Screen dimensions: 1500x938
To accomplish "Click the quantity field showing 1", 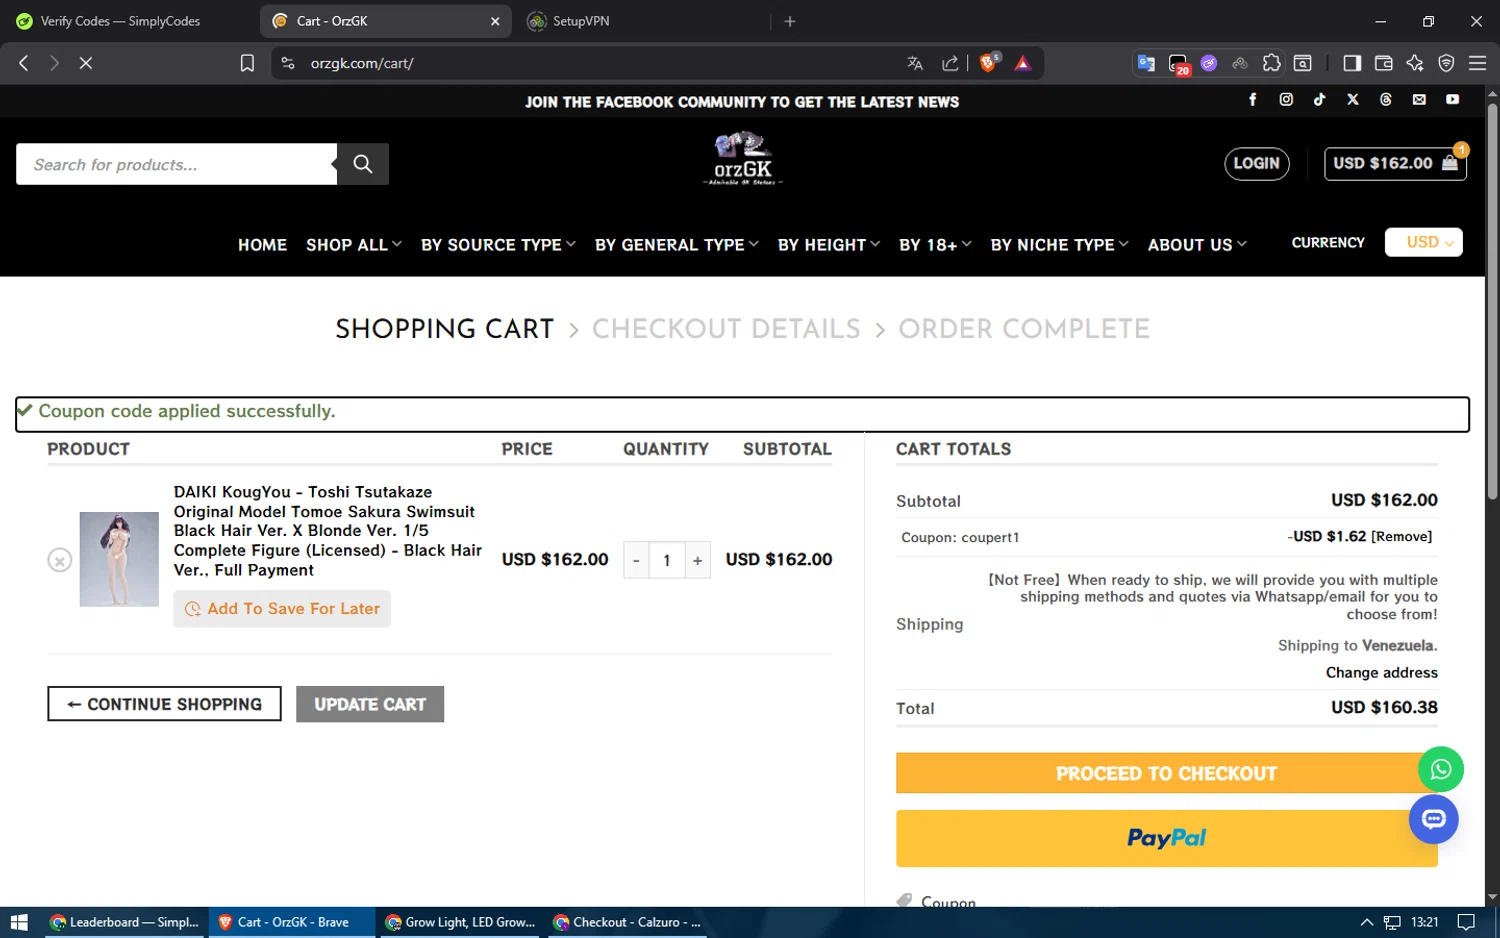I will pos(667,560).
